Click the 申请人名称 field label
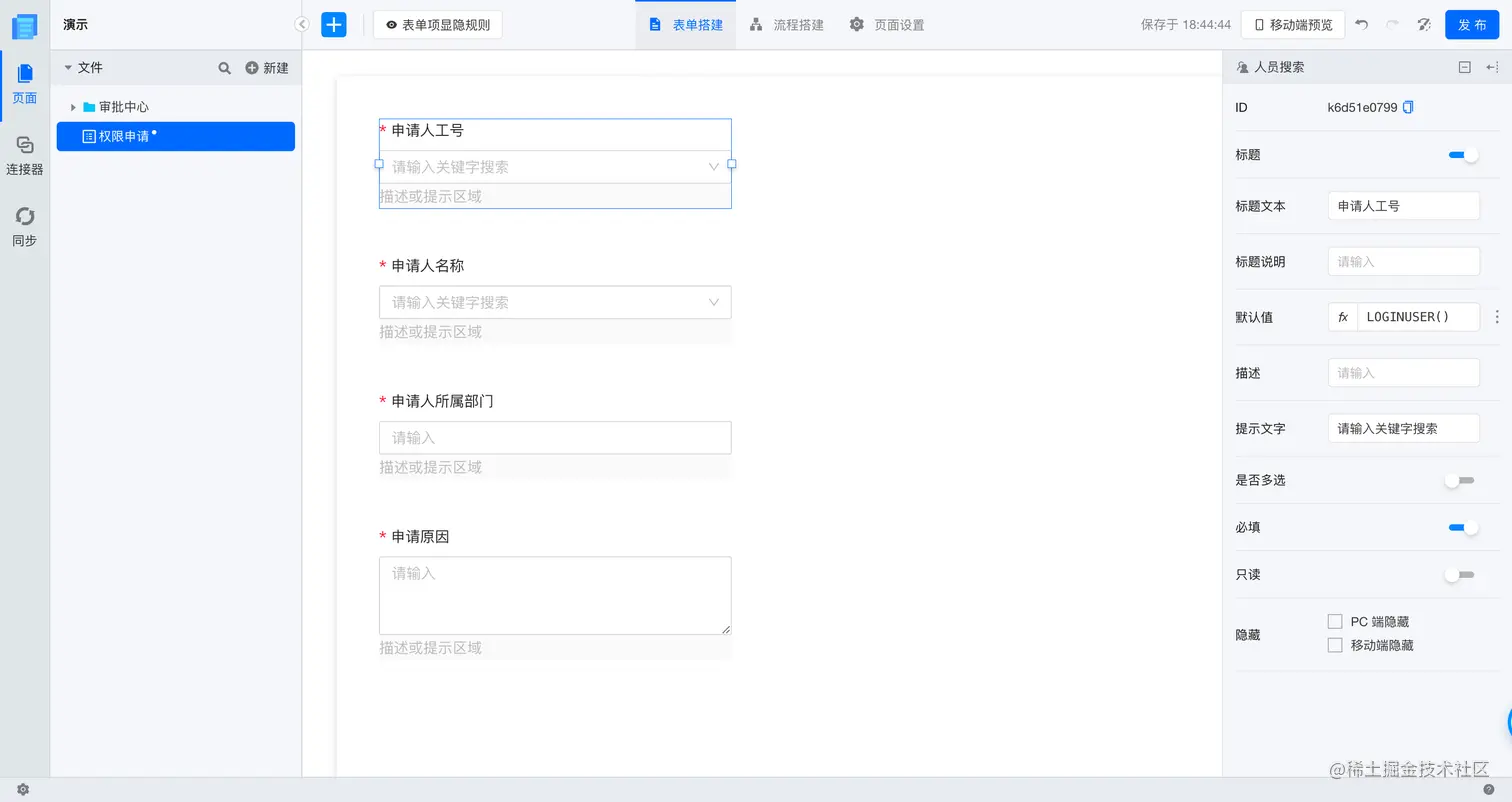 pos(428,266)
